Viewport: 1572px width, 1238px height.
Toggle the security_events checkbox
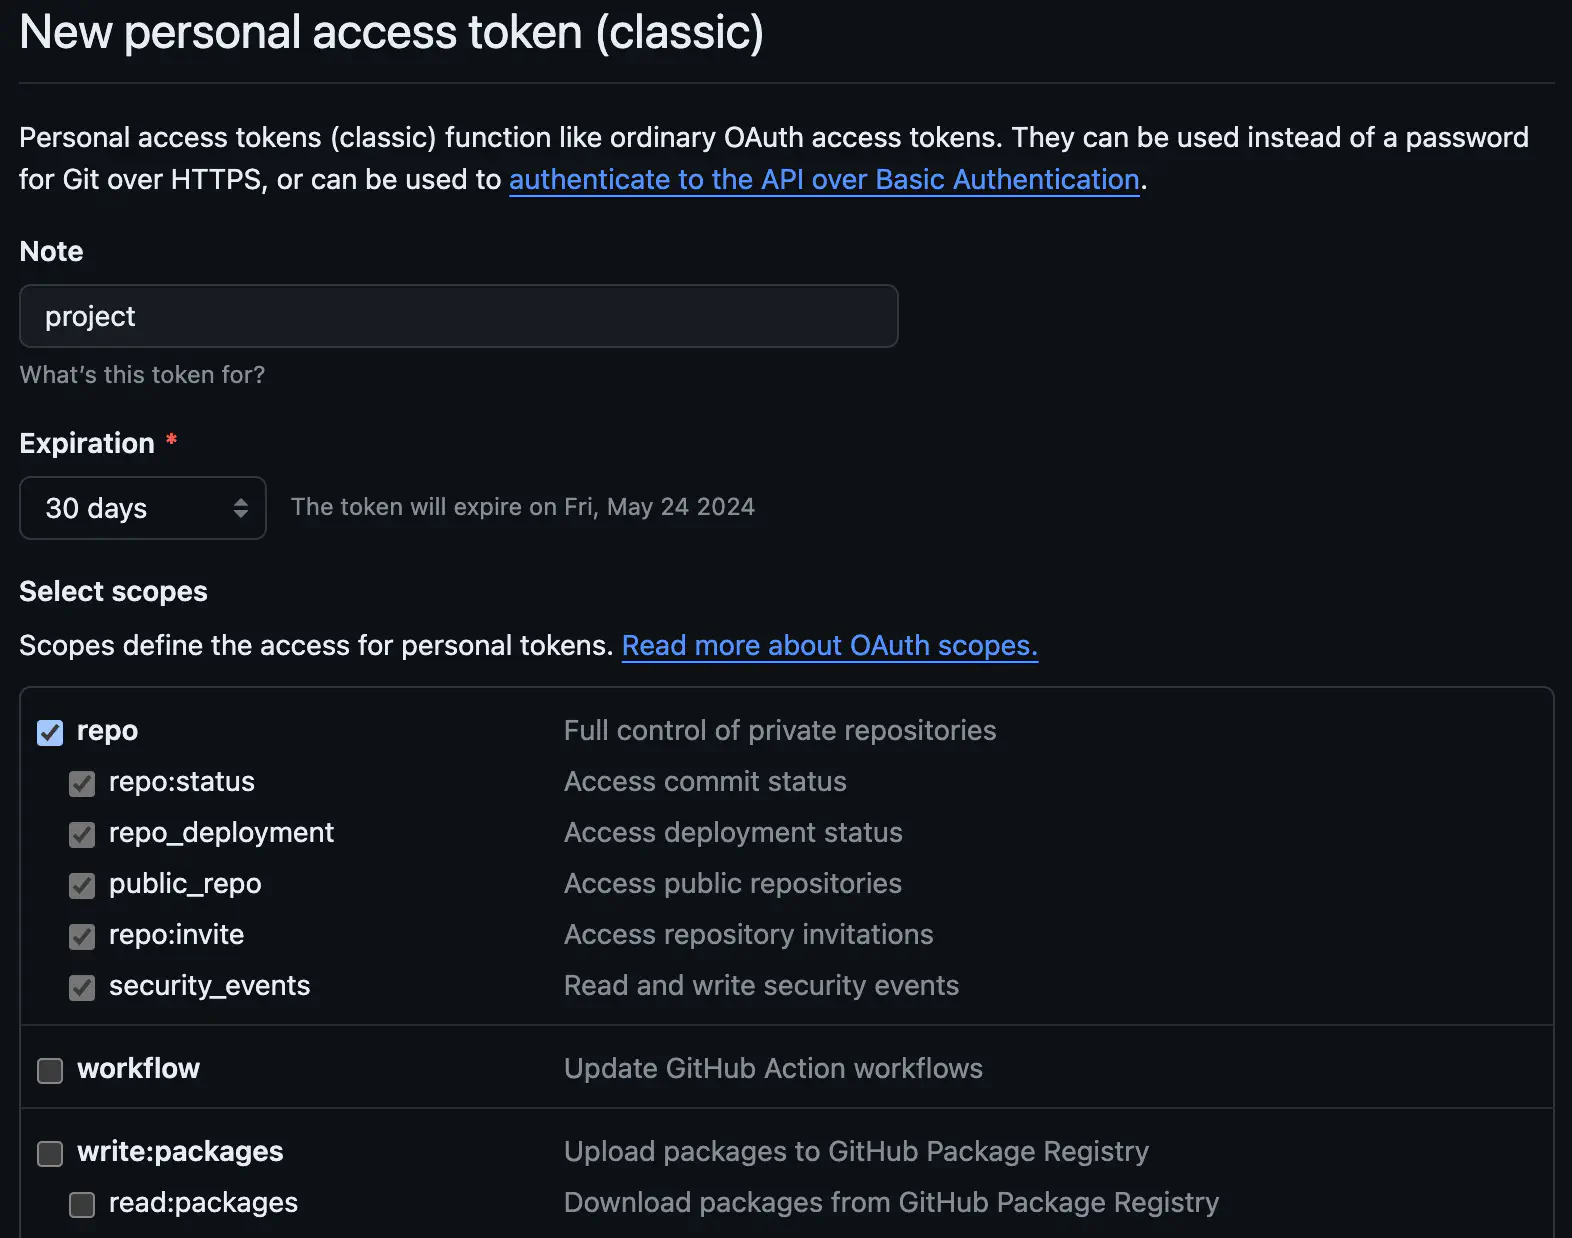(81, 988)
